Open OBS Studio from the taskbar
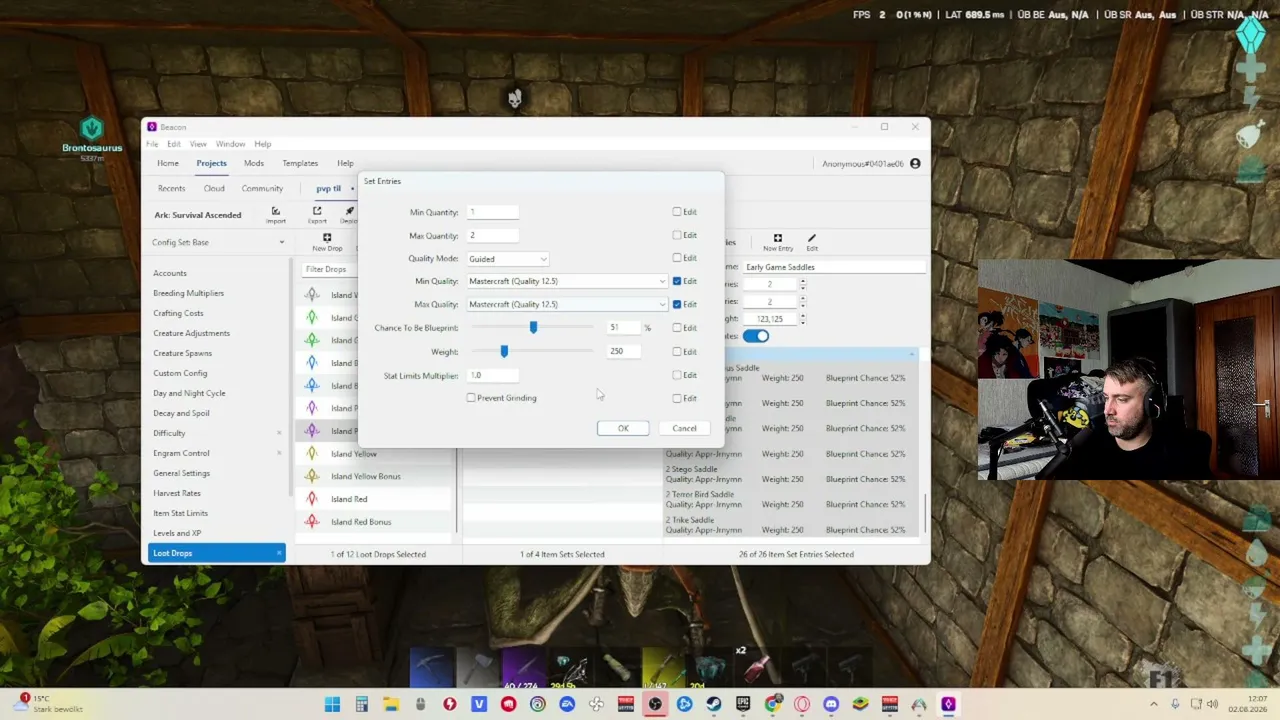Image resolution: width=1280 pixels, height=720 pixels. pyautogui.click(x=655, y=704)
